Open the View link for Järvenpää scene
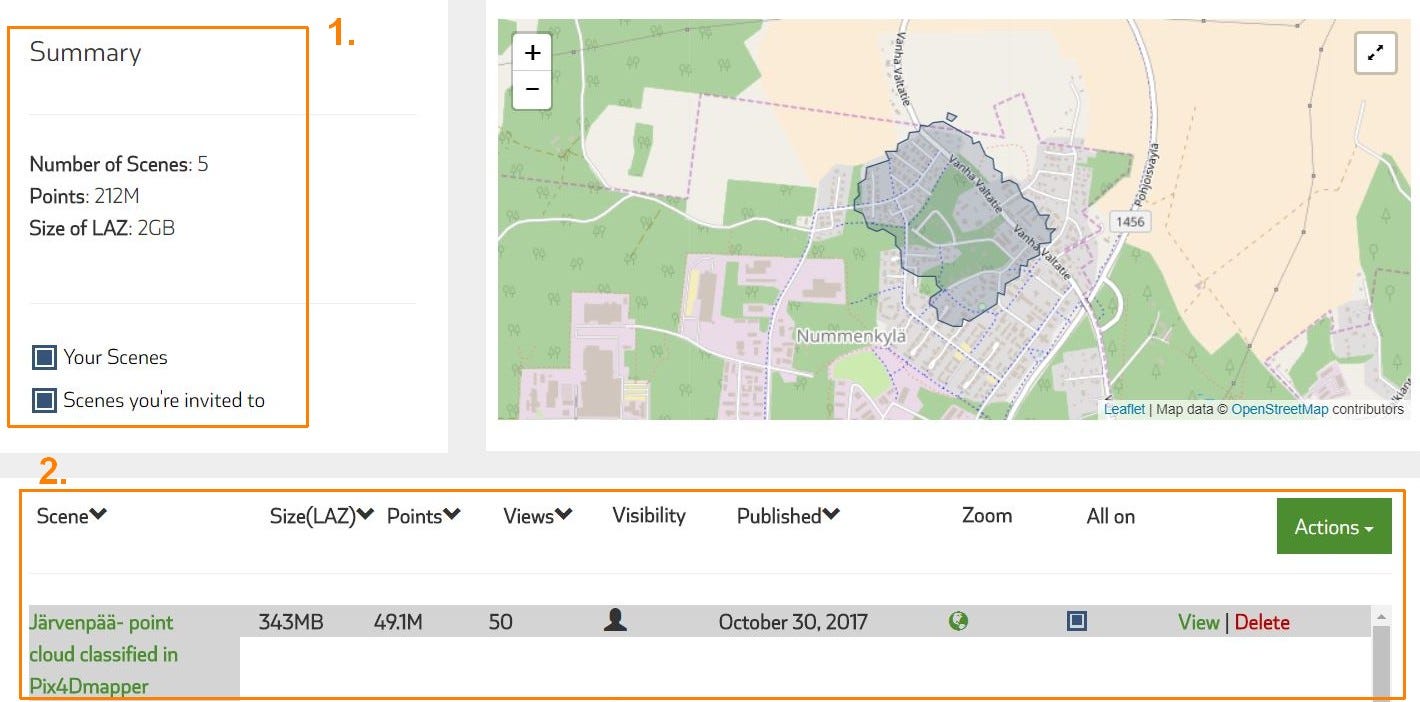 pos(1198,622)
